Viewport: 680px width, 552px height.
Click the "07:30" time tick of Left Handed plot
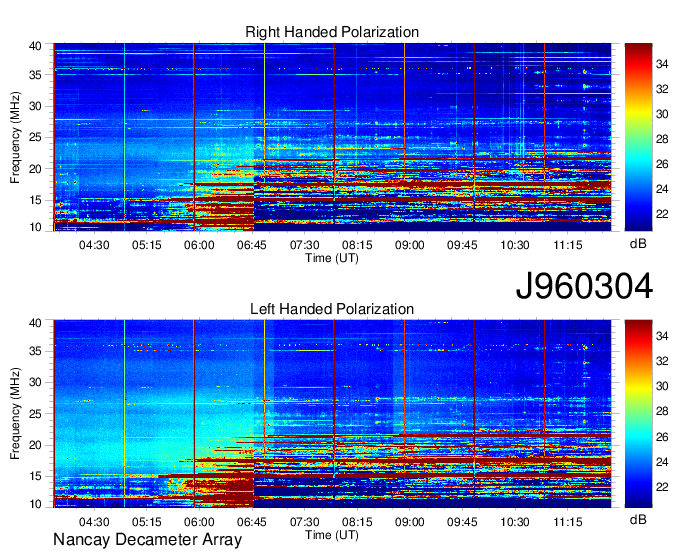[x=304, y=522]
